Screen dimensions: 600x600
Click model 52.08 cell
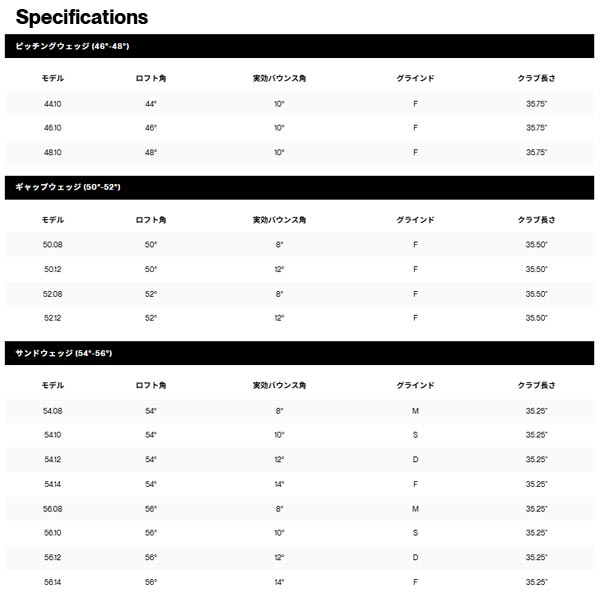point(53,294)
